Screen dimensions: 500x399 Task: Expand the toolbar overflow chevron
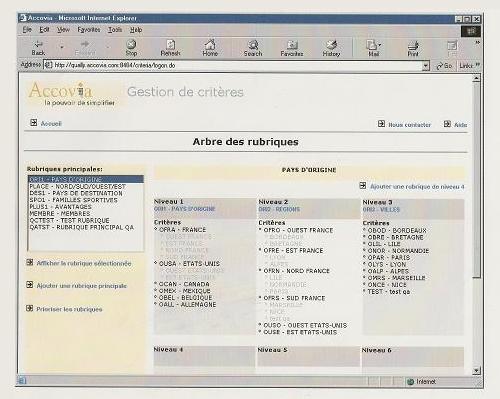[x=478, y=42]
